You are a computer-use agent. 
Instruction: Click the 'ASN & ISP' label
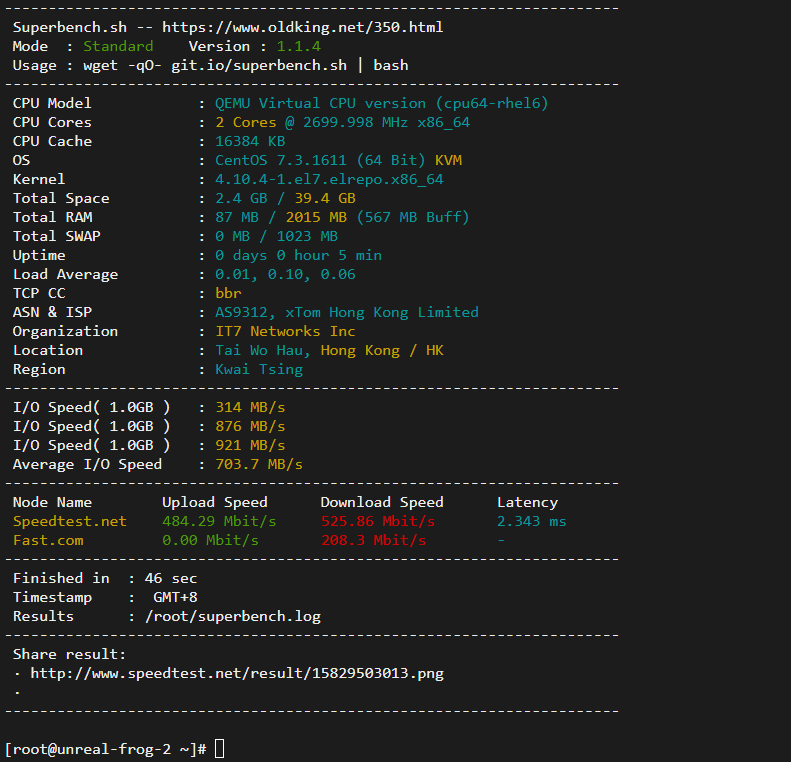pyautogui.click(x=52, y=313)
